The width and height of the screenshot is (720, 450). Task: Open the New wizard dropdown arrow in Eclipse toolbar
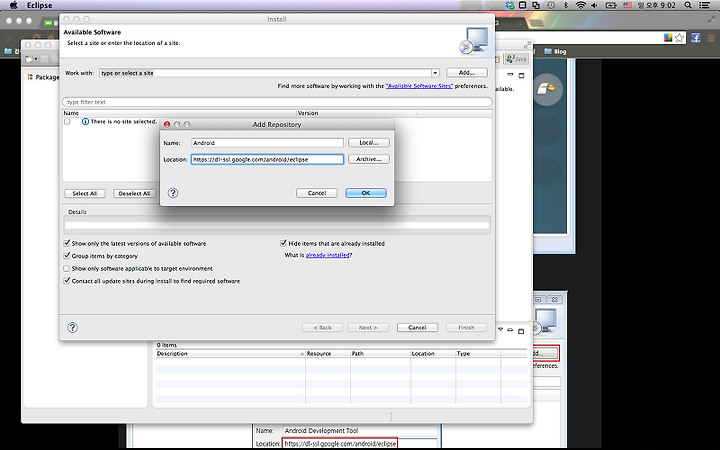[35, 59]
